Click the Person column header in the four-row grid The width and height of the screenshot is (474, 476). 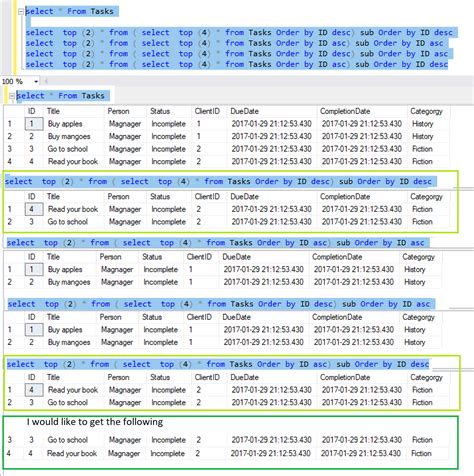[x=118, y=111]
